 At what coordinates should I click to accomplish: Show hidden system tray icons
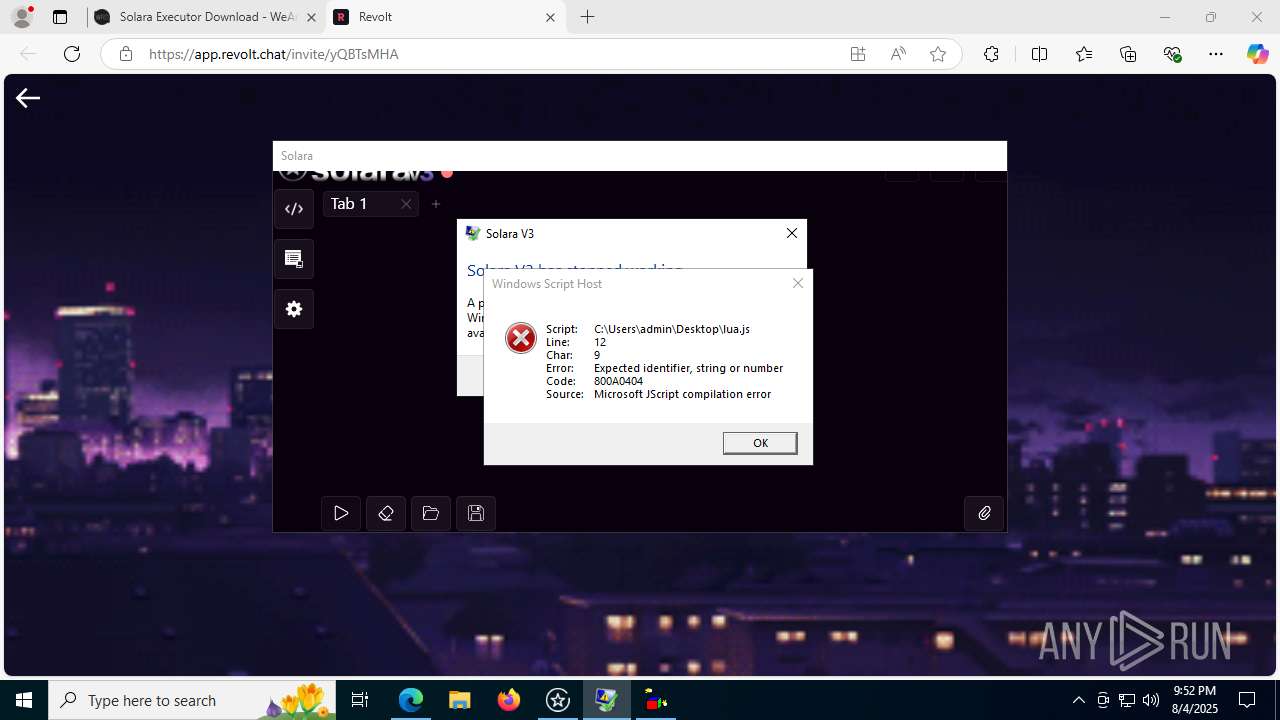tap(1078, 700)
